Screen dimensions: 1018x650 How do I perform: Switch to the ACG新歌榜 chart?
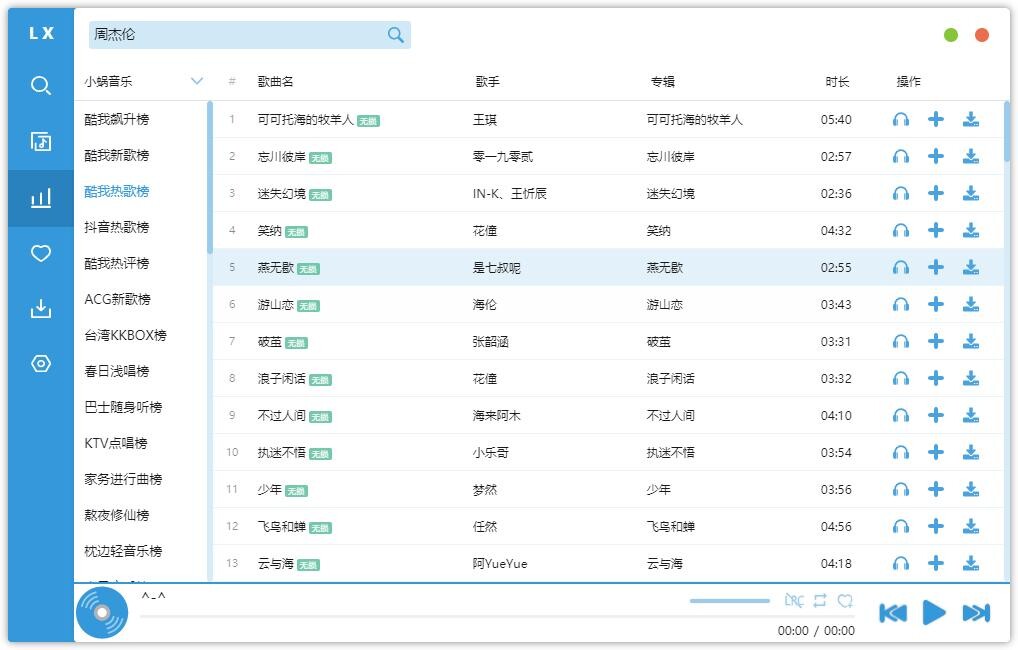point(117,299)
